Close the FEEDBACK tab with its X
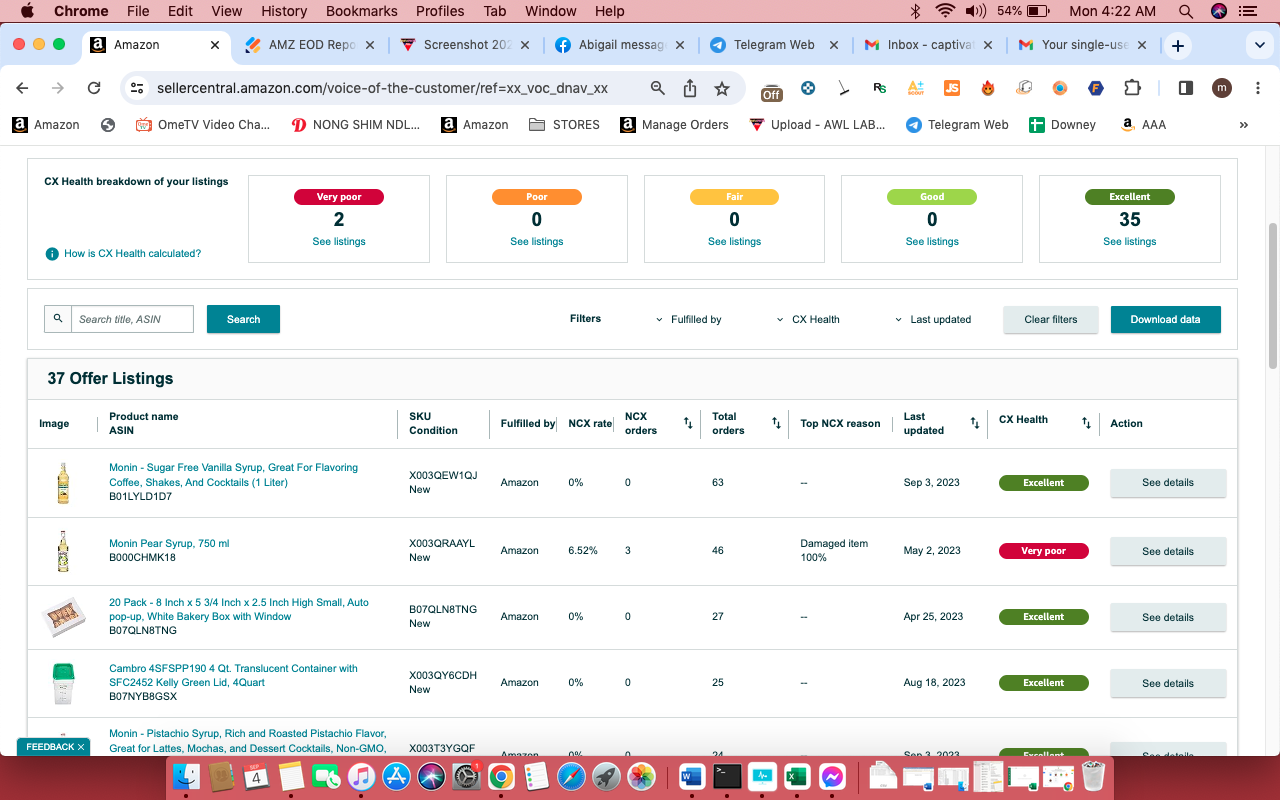Viewport: 1280px width, 800px height. click(81, 747)
